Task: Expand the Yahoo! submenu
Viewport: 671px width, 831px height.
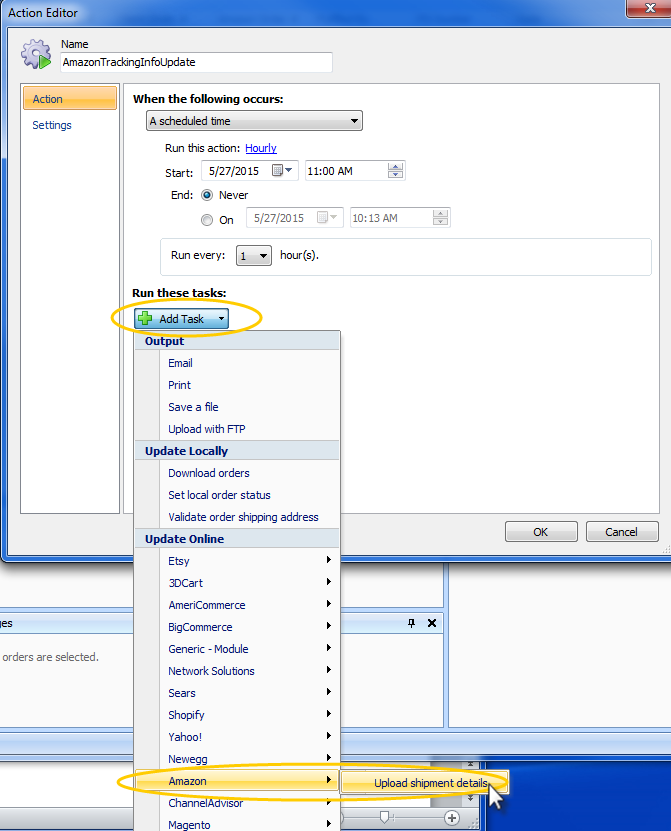Action: point(237,737)
